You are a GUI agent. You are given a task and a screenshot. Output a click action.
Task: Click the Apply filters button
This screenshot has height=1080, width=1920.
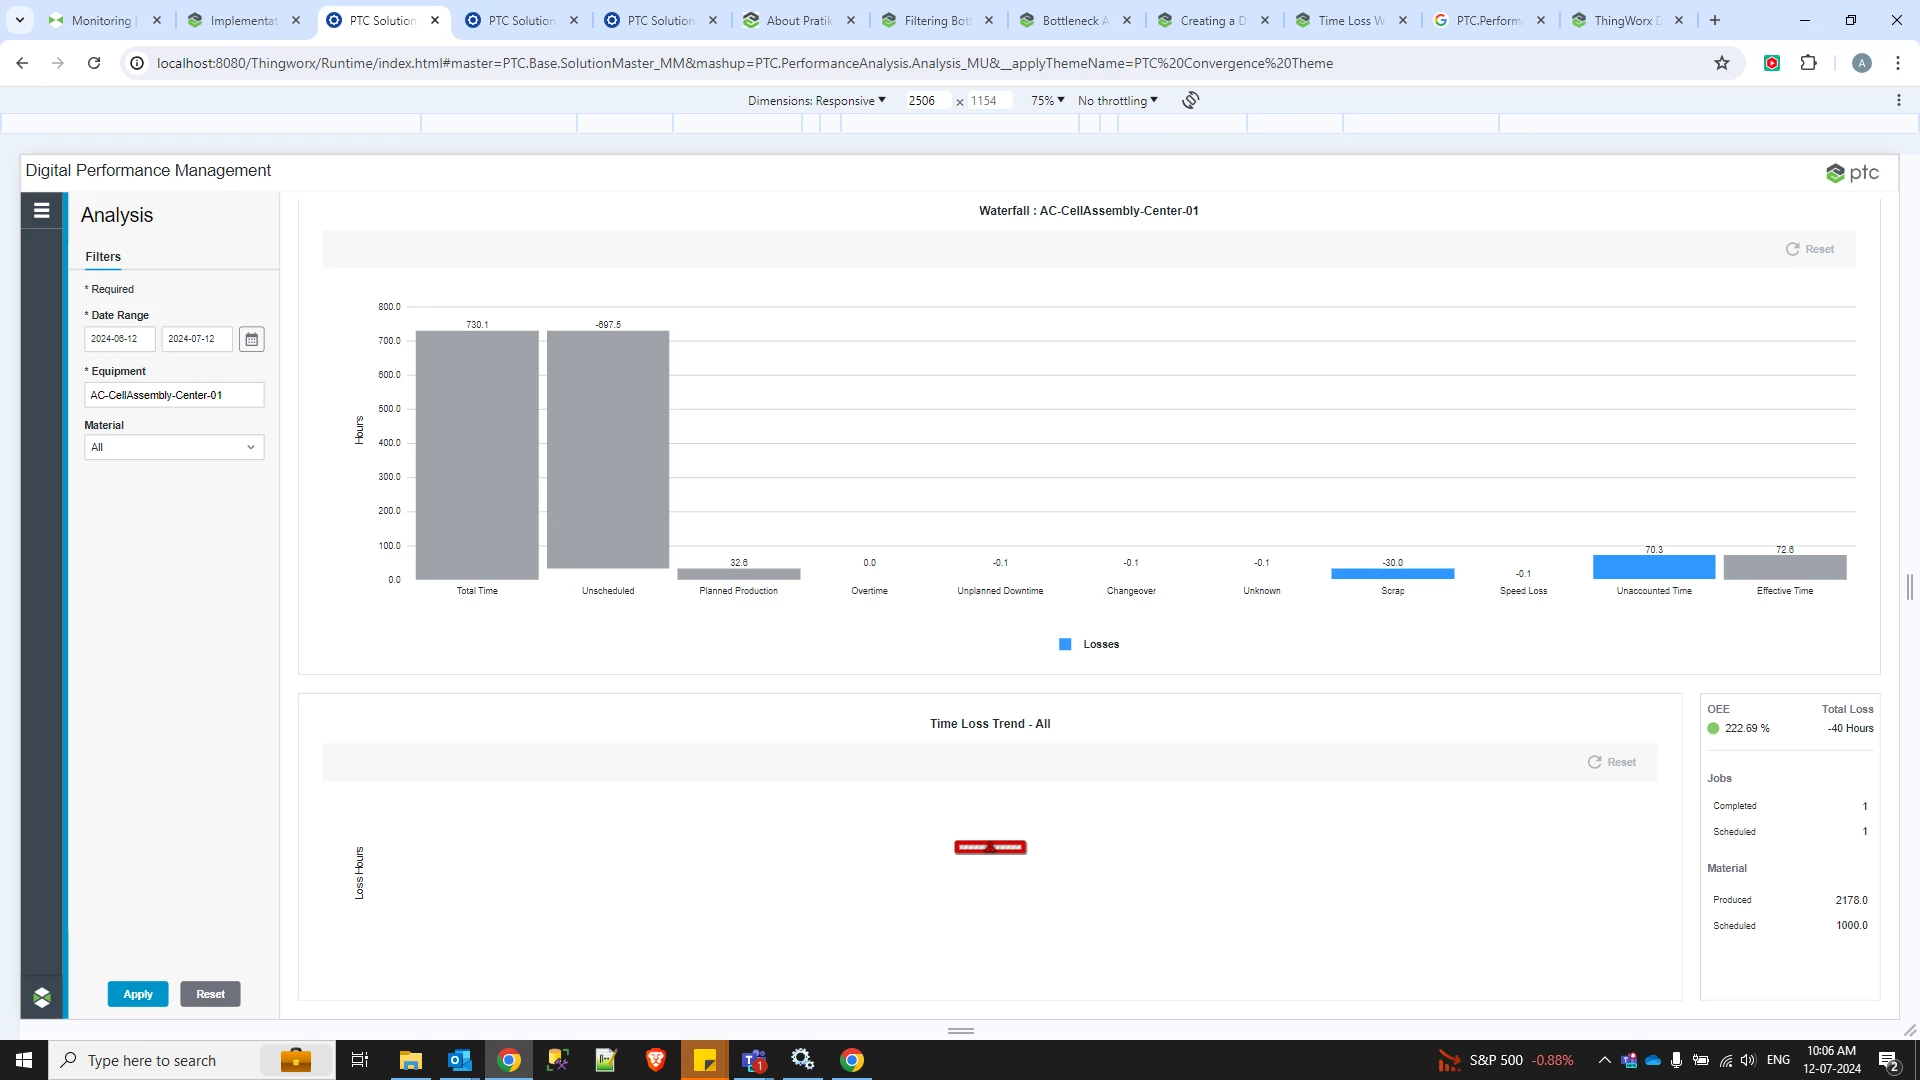[138, 994]
